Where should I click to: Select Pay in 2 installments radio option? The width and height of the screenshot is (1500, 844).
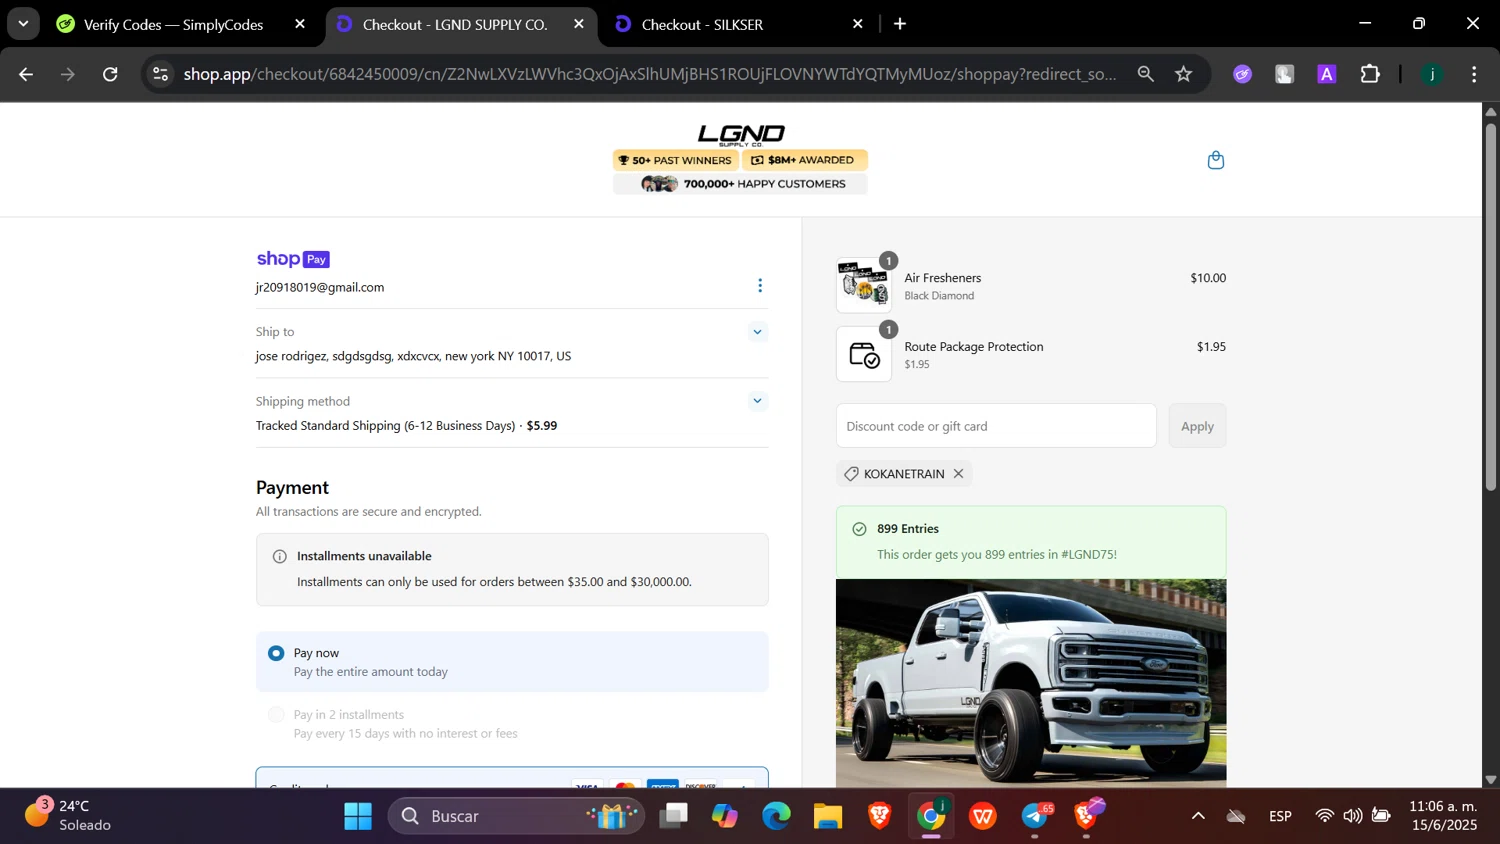coord(276,715)
